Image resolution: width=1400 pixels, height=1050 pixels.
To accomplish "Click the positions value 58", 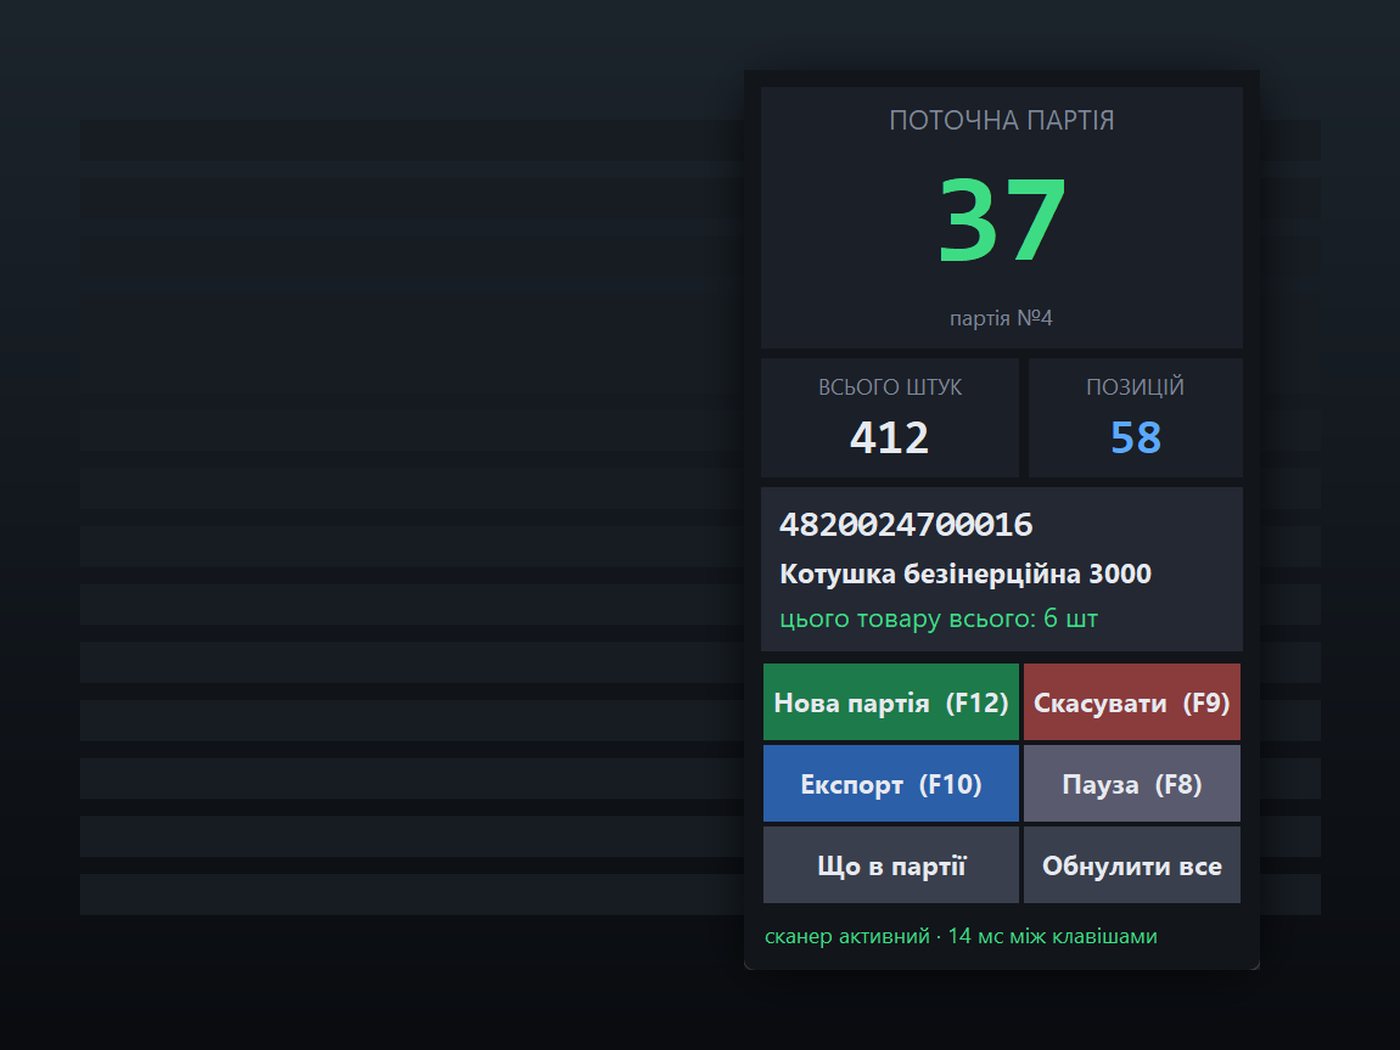I will (1135, 438).
